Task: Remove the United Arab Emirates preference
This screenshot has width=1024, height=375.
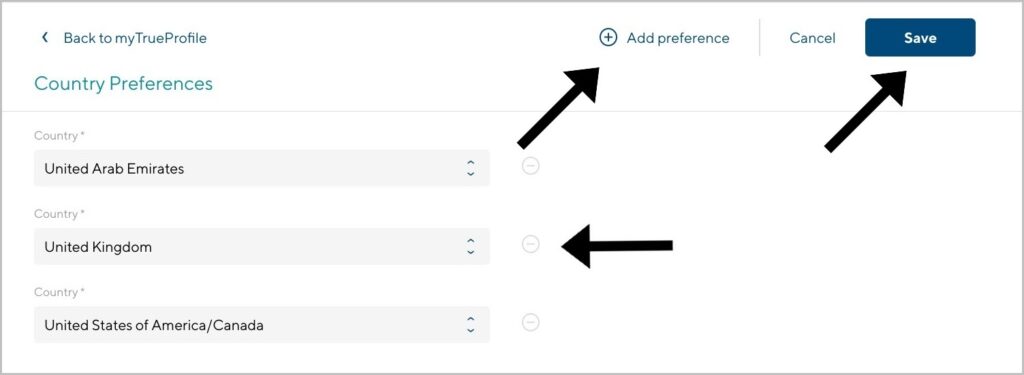Action: pyautogui.click(x=531, y=166)
